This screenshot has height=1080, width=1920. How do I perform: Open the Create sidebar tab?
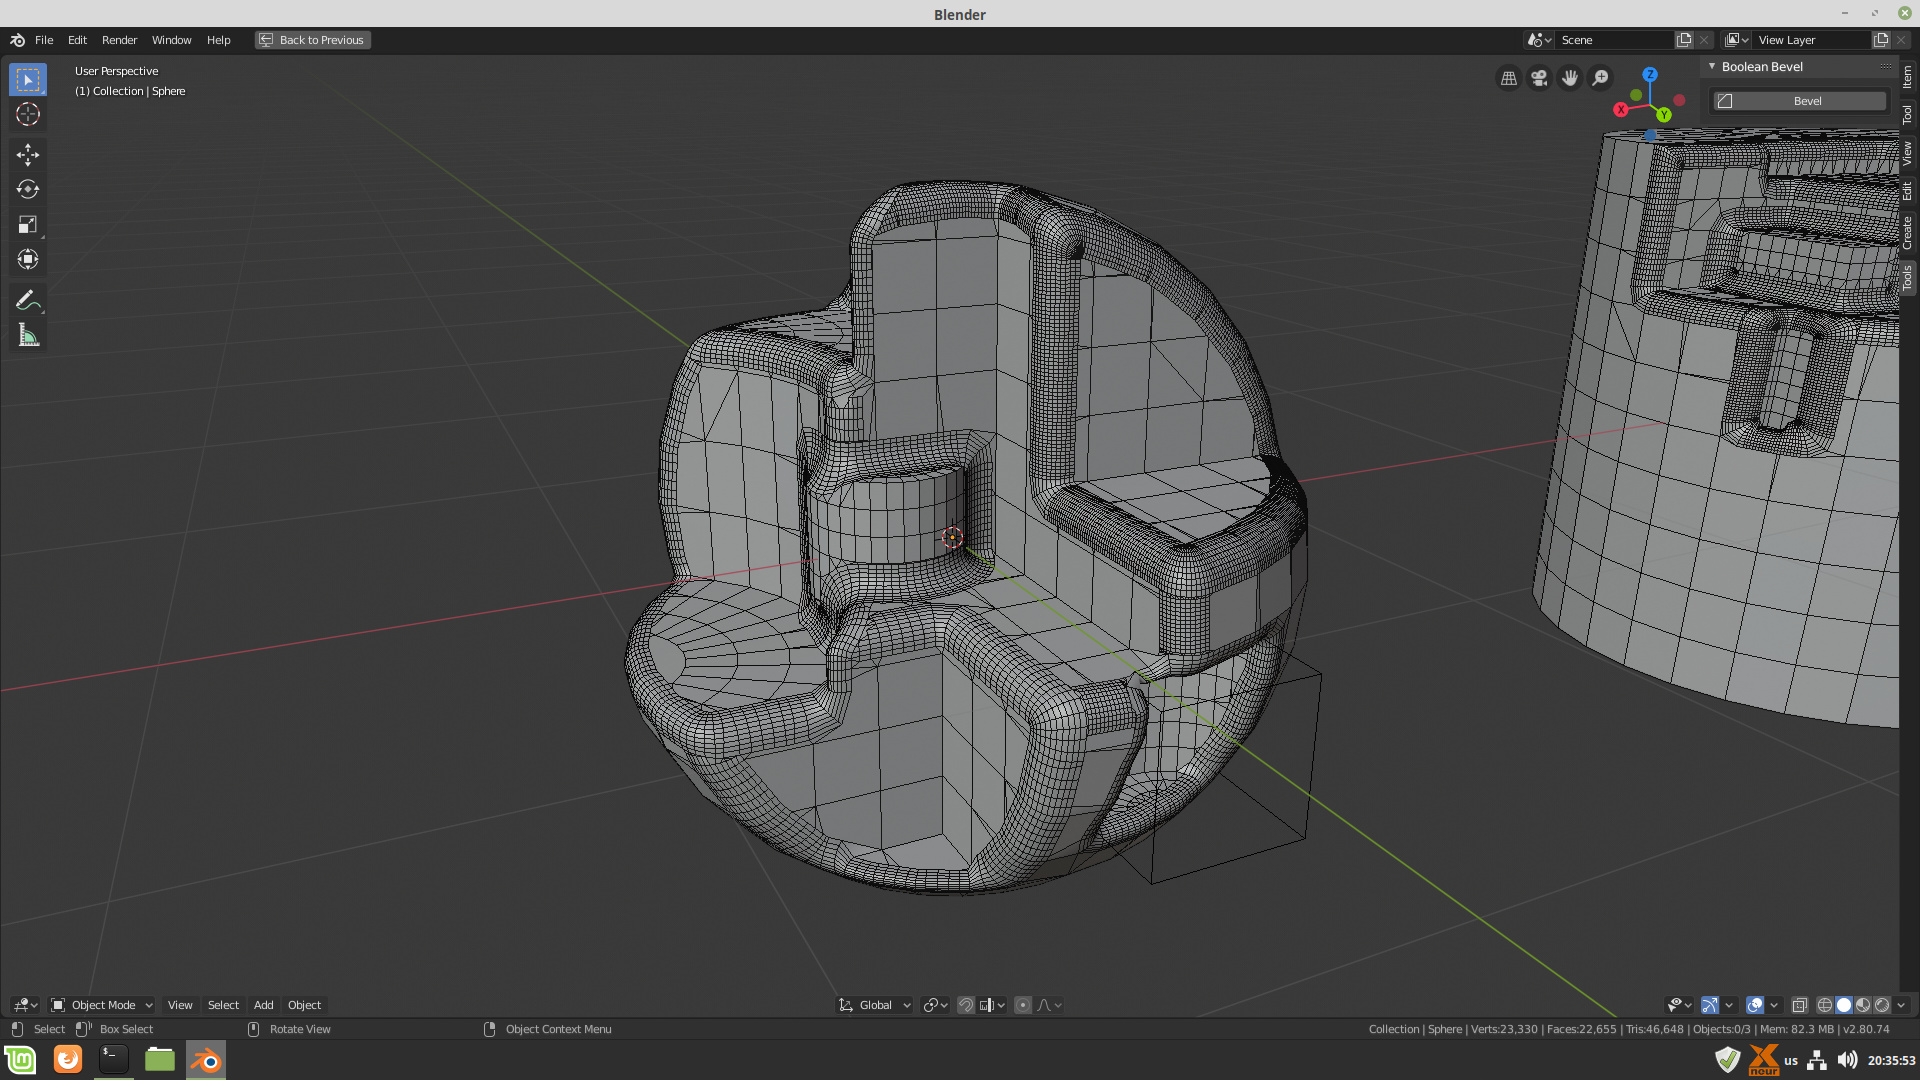pyautogui.click(x=1908, y=233)
